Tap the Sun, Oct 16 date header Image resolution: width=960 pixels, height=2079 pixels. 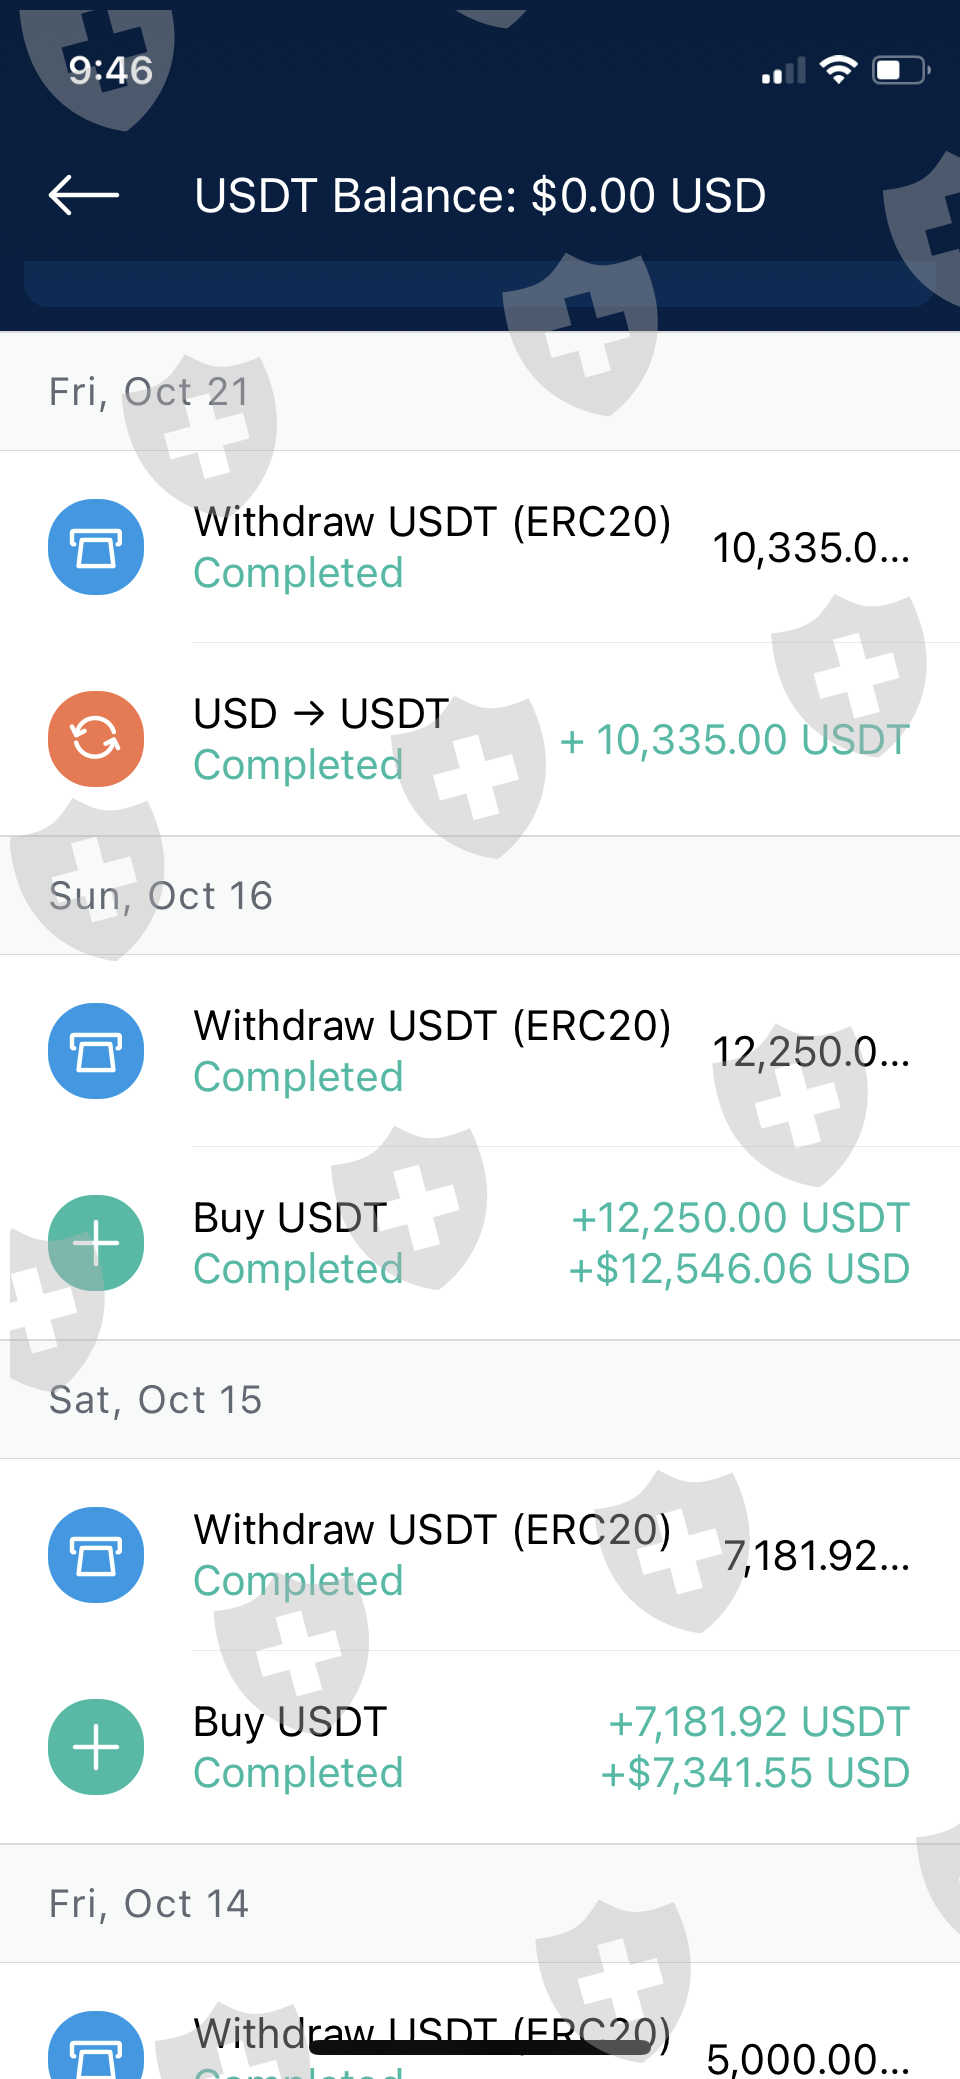(x=161, y=896)
